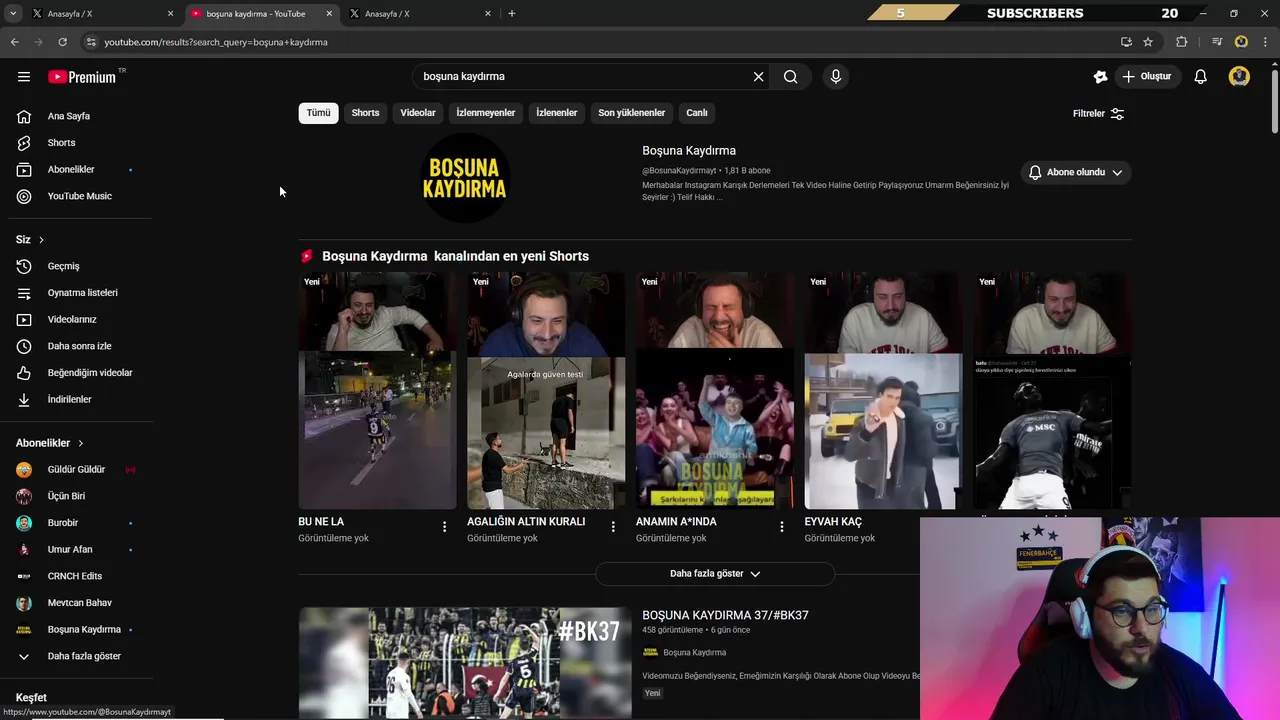This screenshot has height=720, width=1280.
Task: Open the account avatar menu
Action: pos(1239,76)
